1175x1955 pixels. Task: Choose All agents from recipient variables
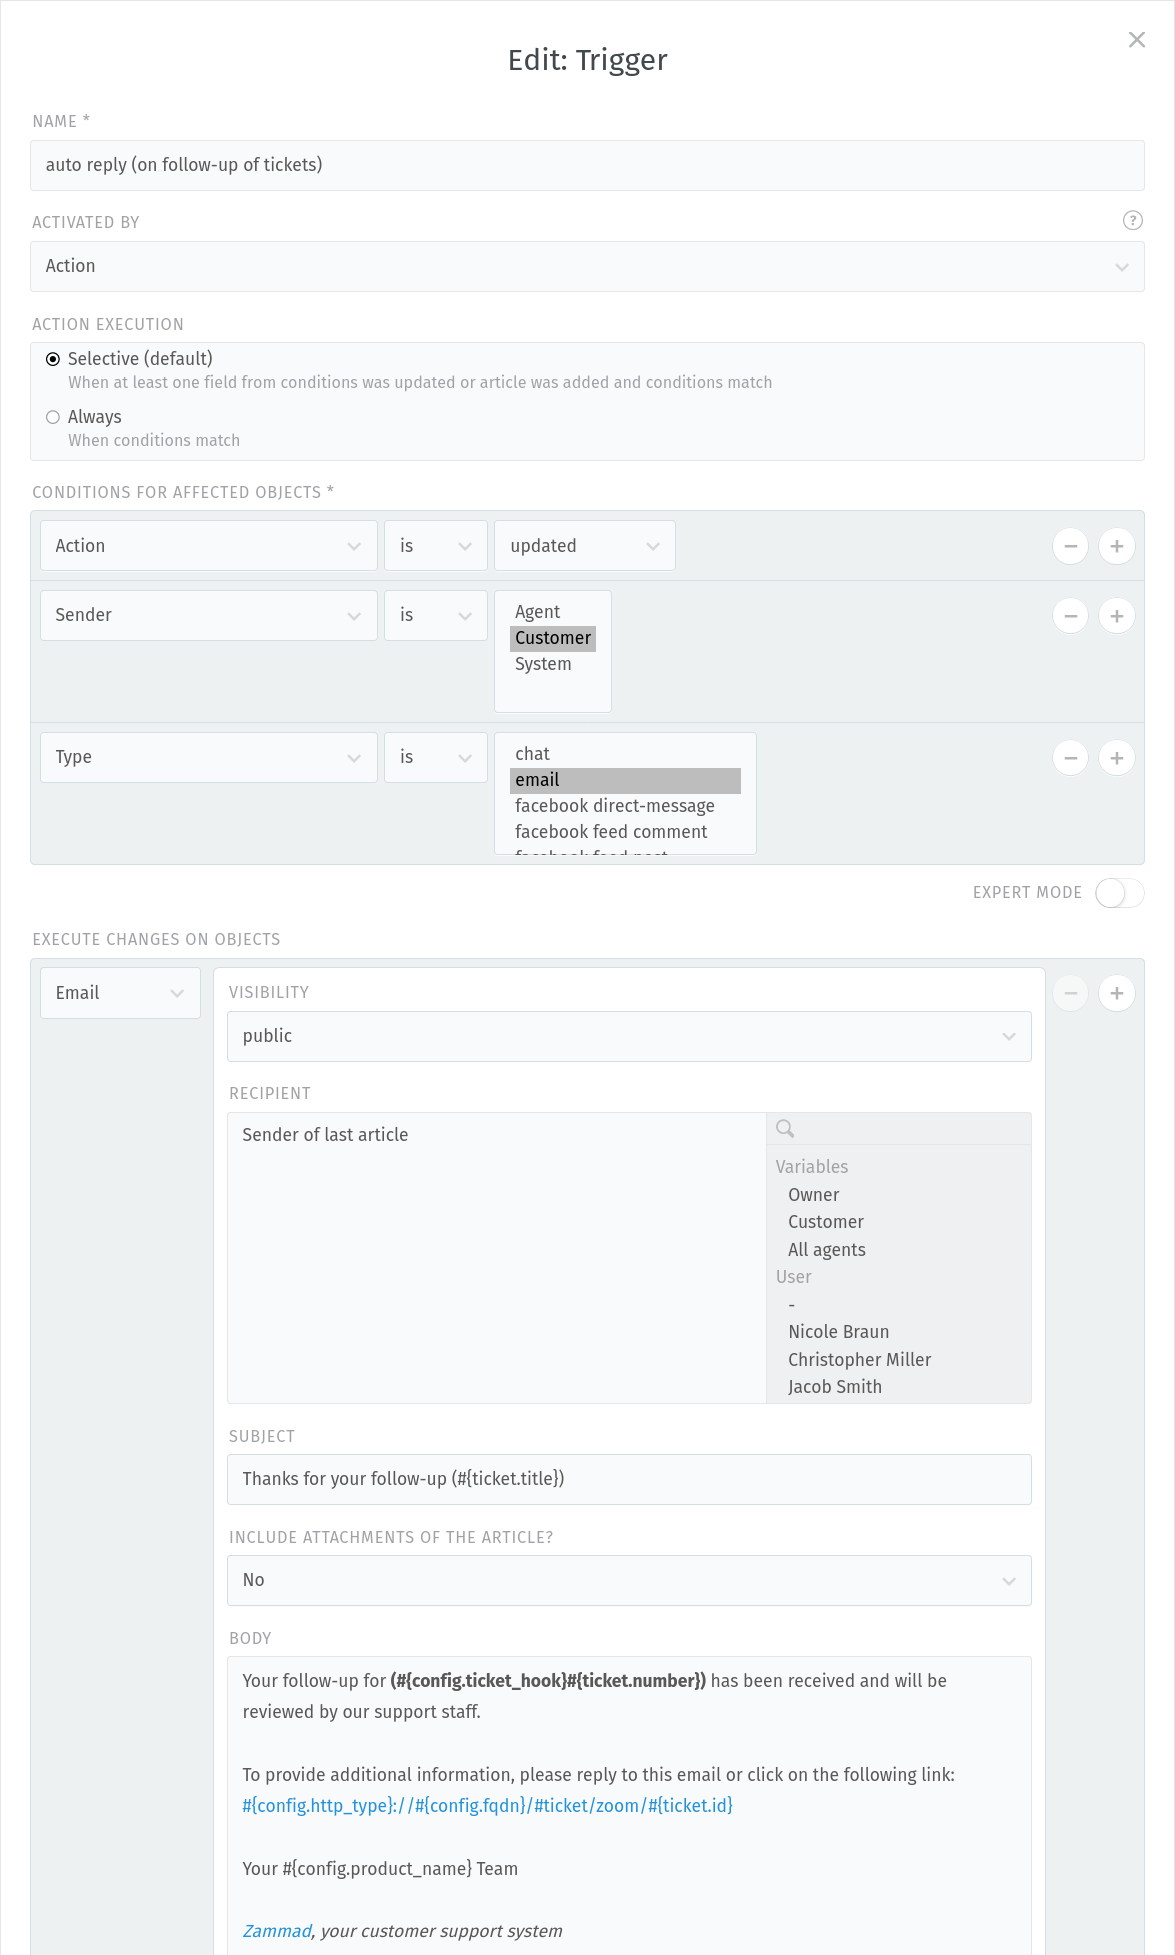[899, 1250]
